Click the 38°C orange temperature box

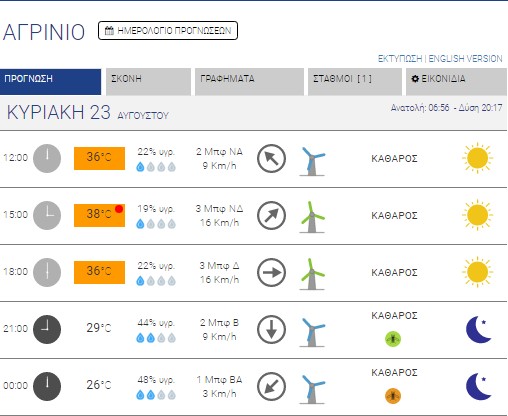[99, 215]
